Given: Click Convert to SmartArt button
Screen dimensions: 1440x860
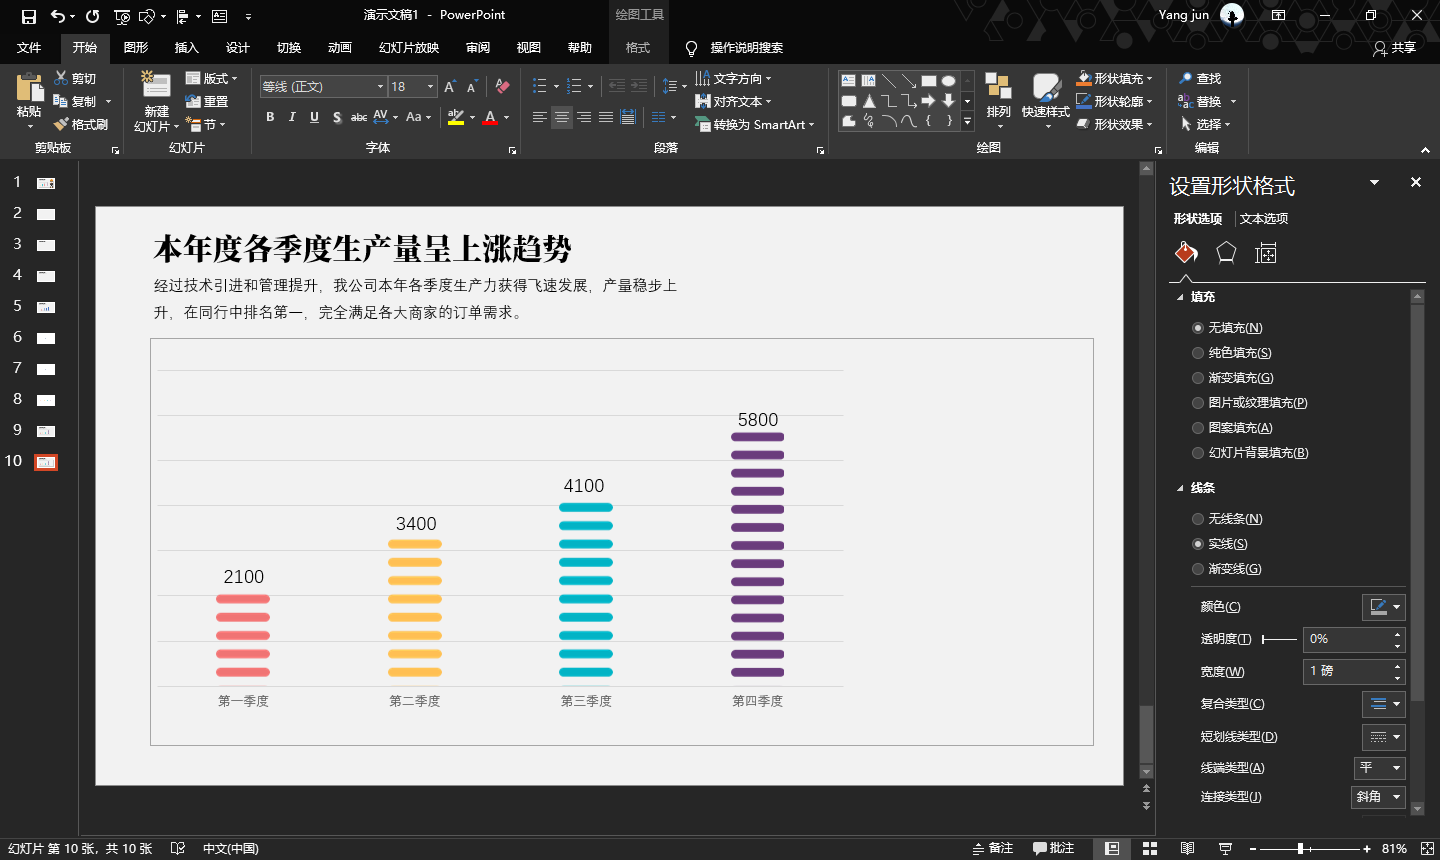Looking at the screenshot, I should [755, 125].
